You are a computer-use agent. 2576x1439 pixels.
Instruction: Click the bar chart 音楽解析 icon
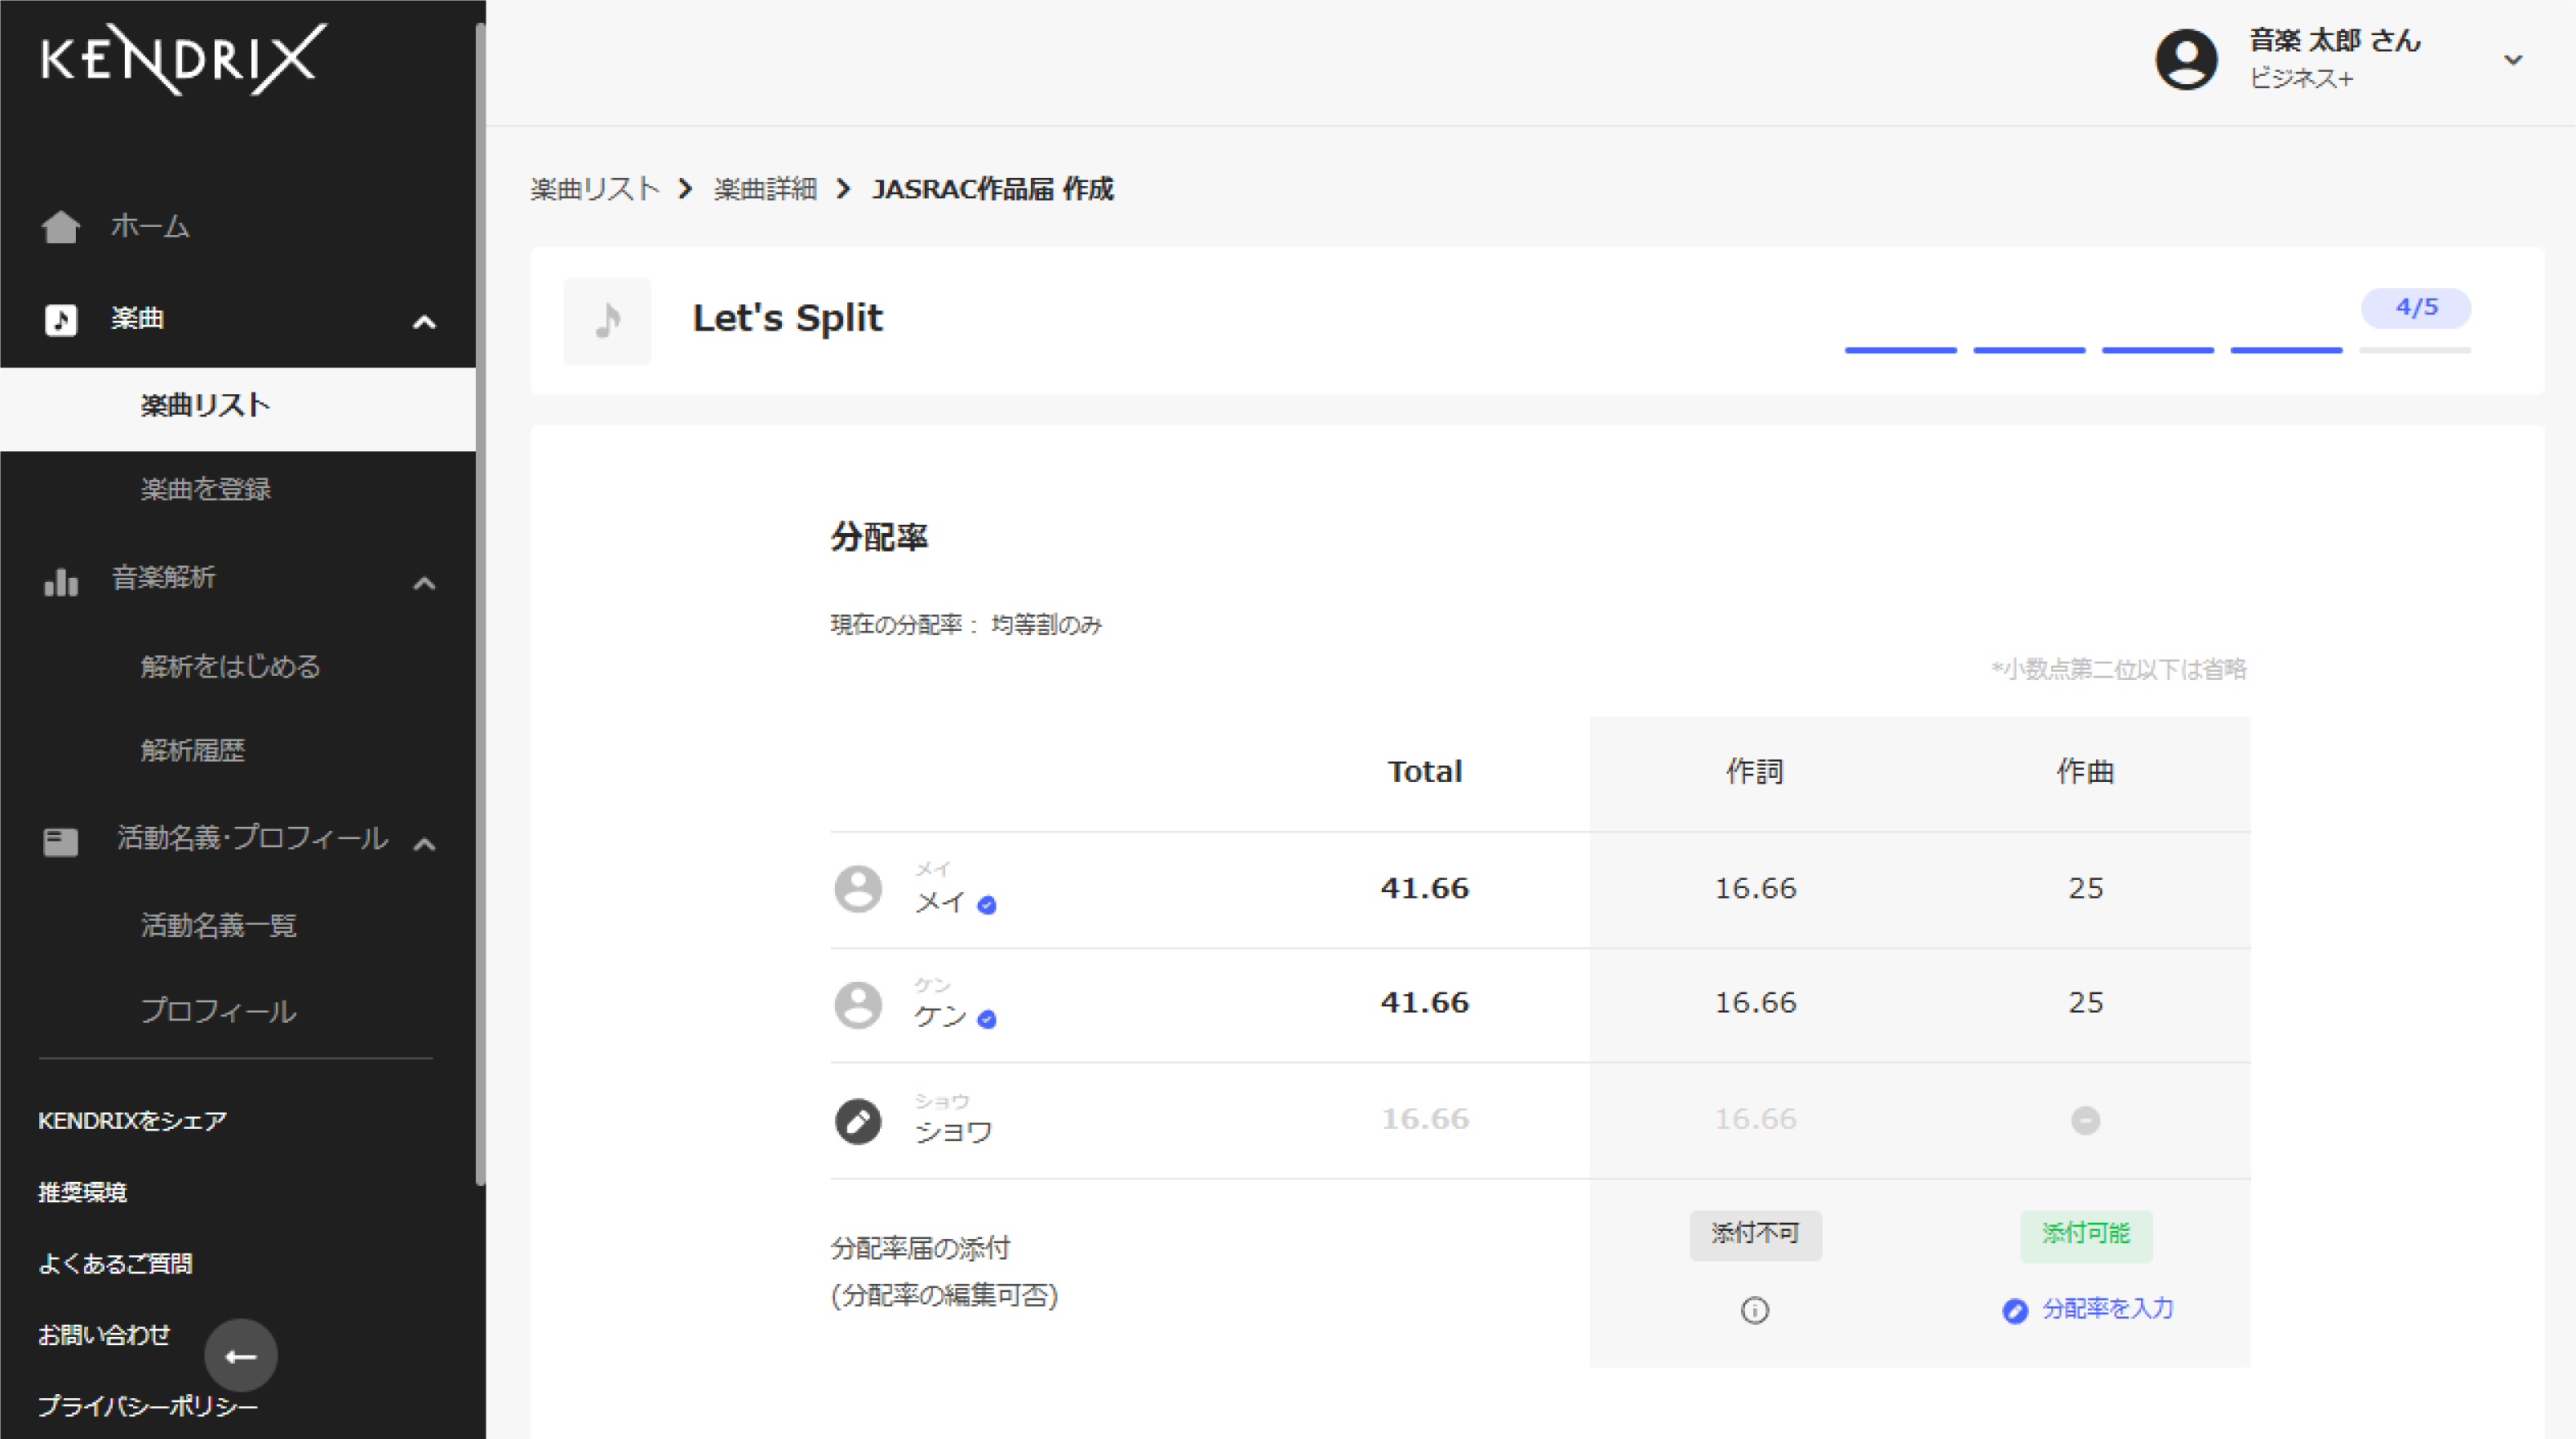tap(61, 581)
